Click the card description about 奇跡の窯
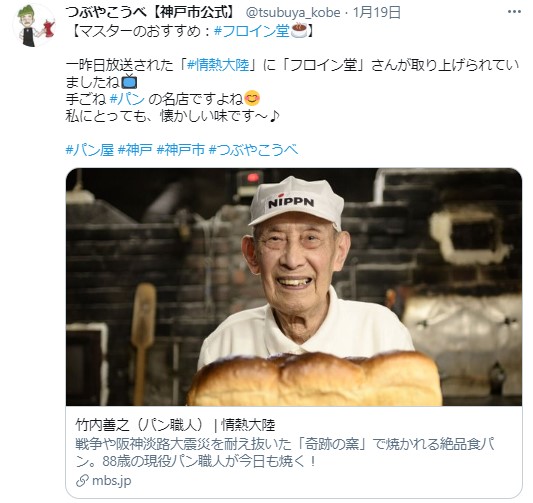533x503 pixels. pyautogui.click(x=285, y=453)
